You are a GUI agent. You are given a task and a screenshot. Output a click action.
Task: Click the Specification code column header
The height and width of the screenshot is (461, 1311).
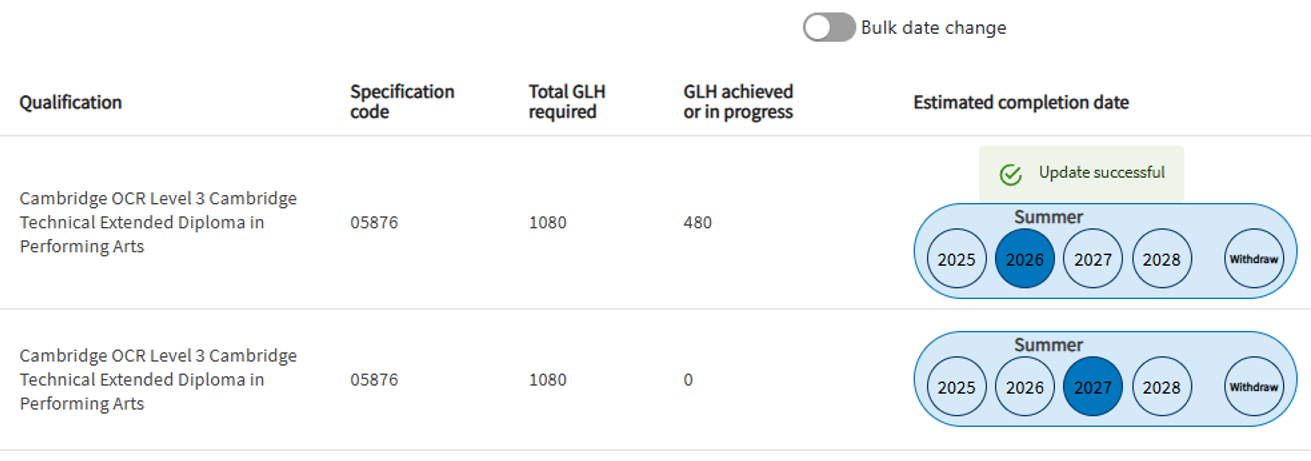[x=402, y=101]
